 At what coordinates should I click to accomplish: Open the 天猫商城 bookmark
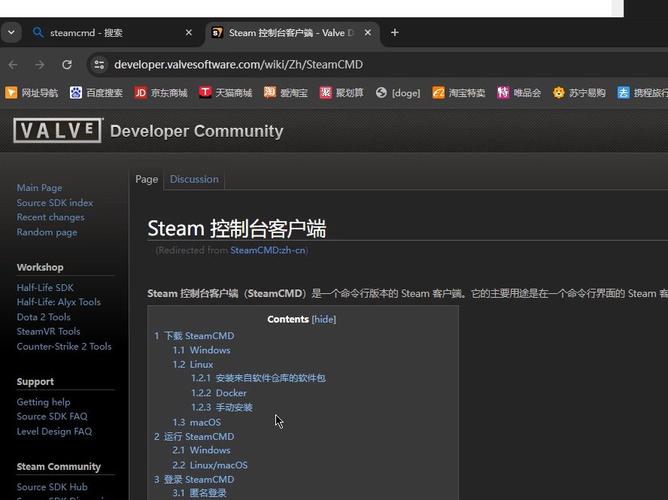pos(225,92)
